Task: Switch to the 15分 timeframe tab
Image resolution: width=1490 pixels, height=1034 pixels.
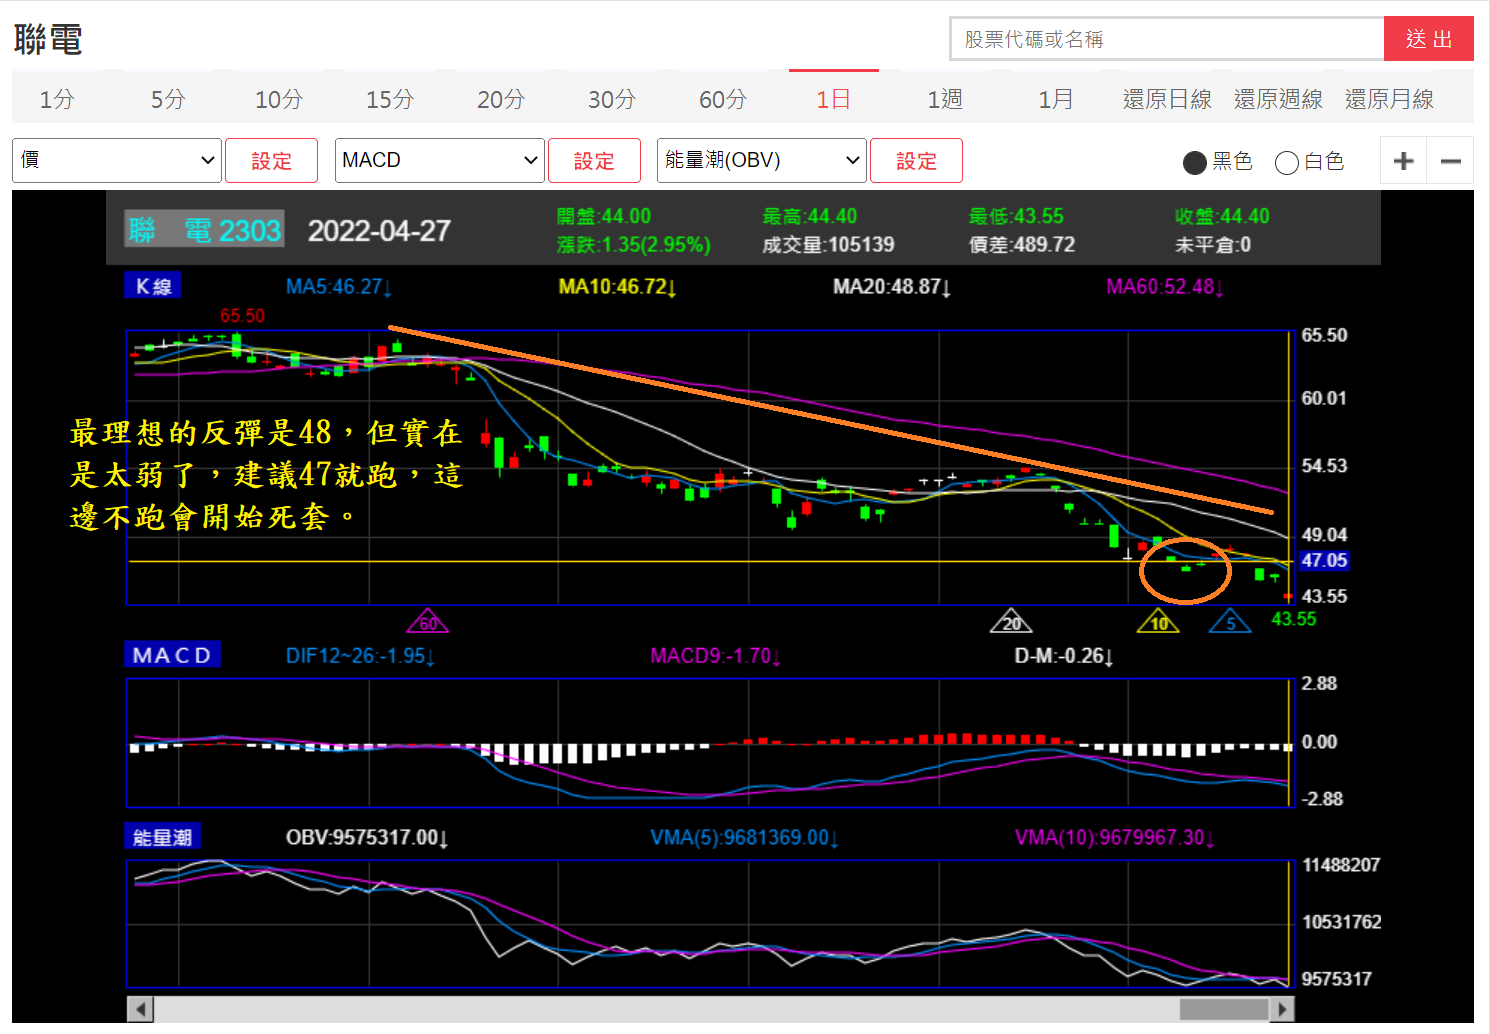Action: pyautogui.click(x=390, y=99)
